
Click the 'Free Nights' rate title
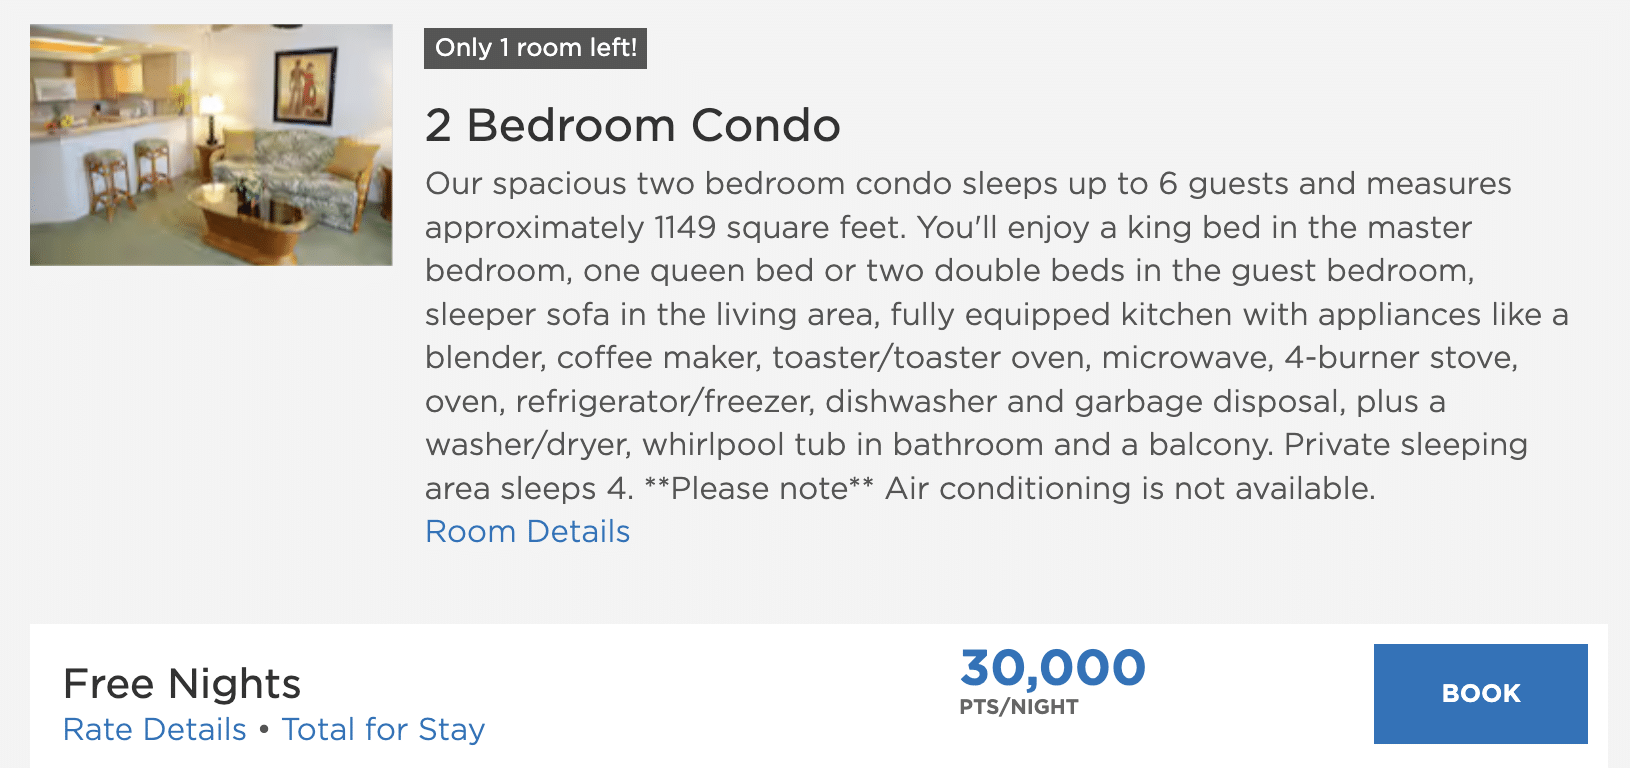pyautogui.click(x=181, y=684)
